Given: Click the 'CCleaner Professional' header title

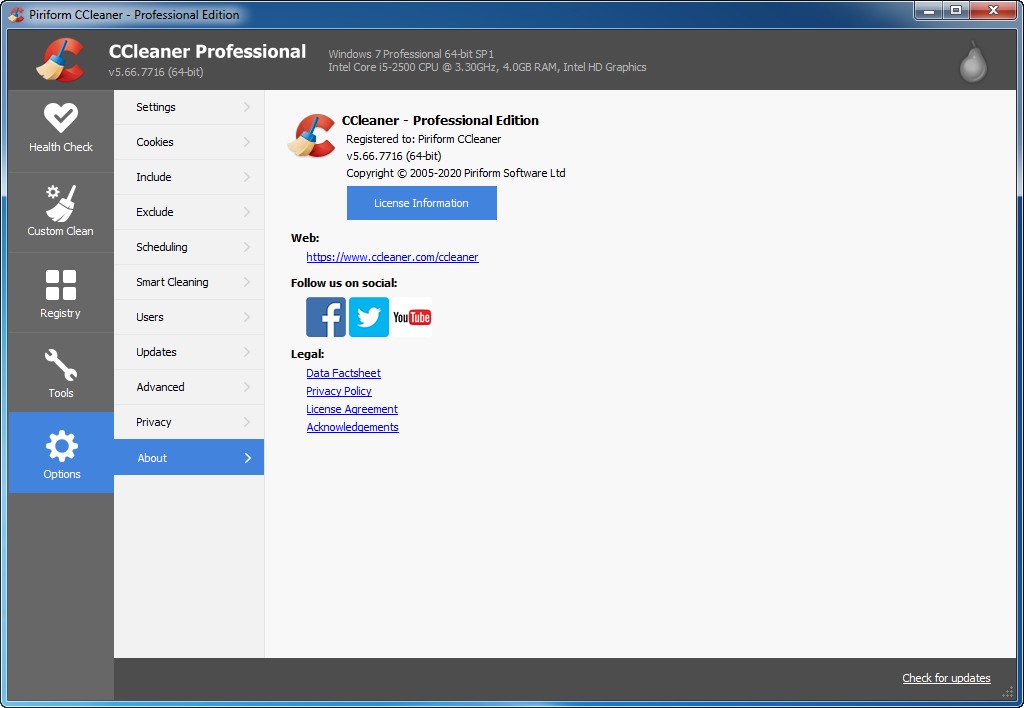Looking at the screenshot, I should point(207,52).
